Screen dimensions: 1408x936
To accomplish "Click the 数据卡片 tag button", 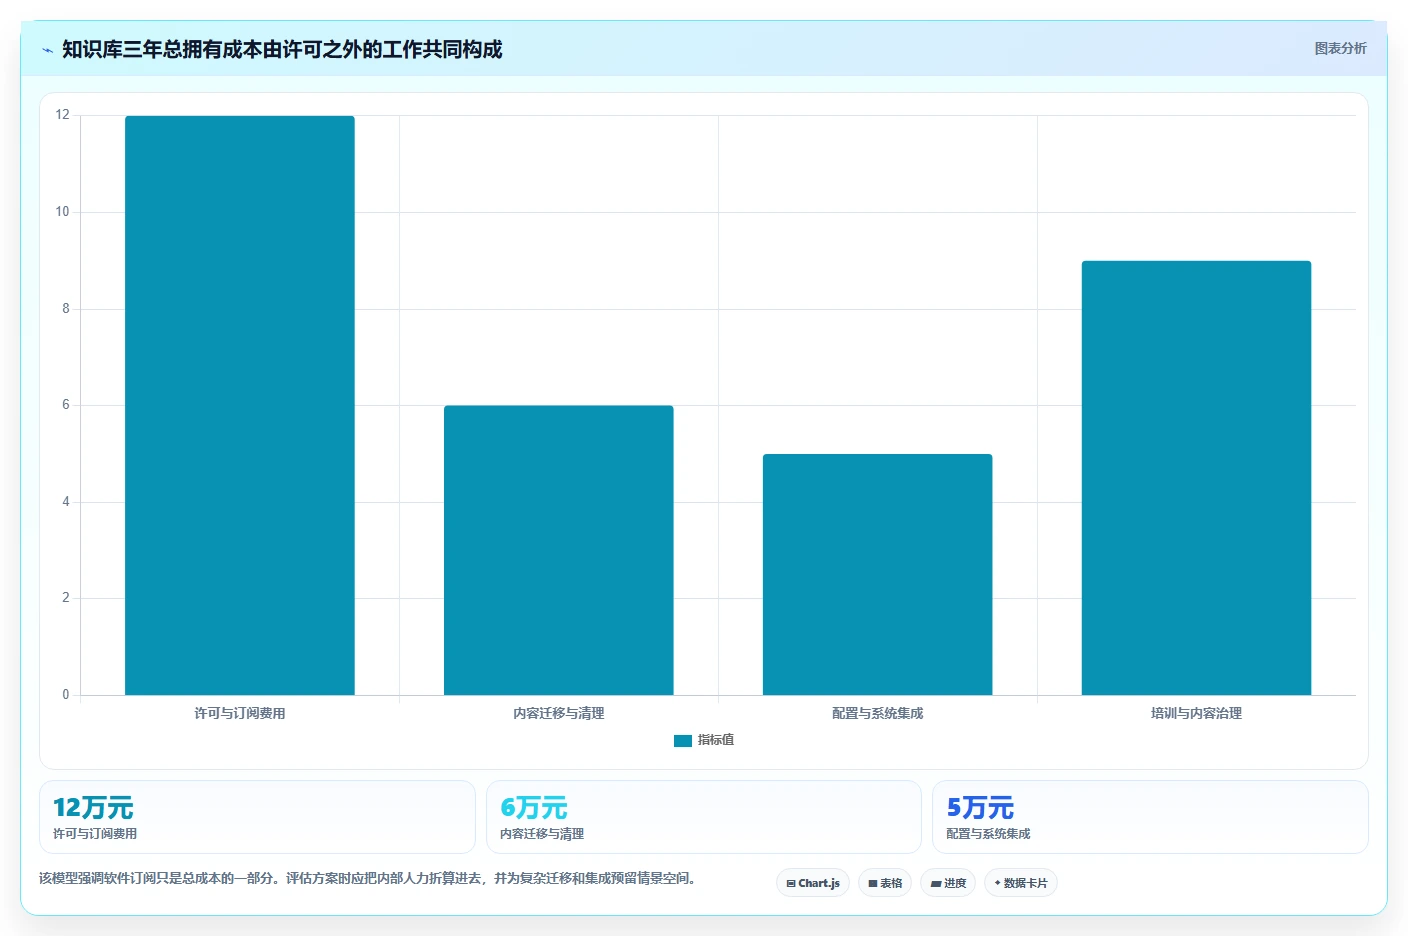I will (x=1021, y=883).
